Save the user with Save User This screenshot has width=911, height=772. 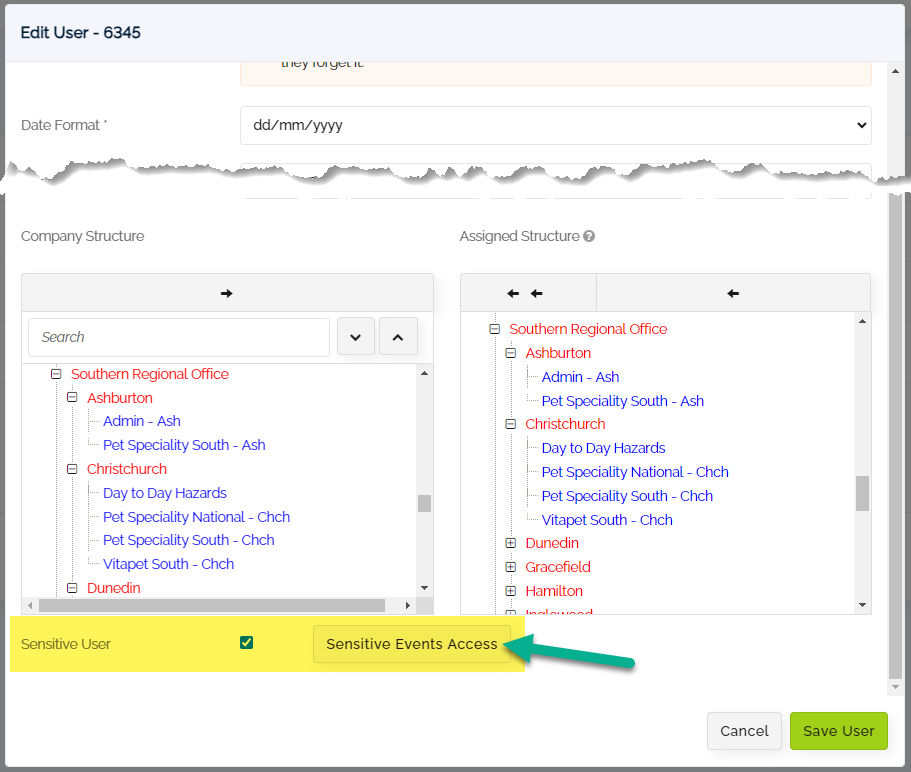click(x=838, y=731)
